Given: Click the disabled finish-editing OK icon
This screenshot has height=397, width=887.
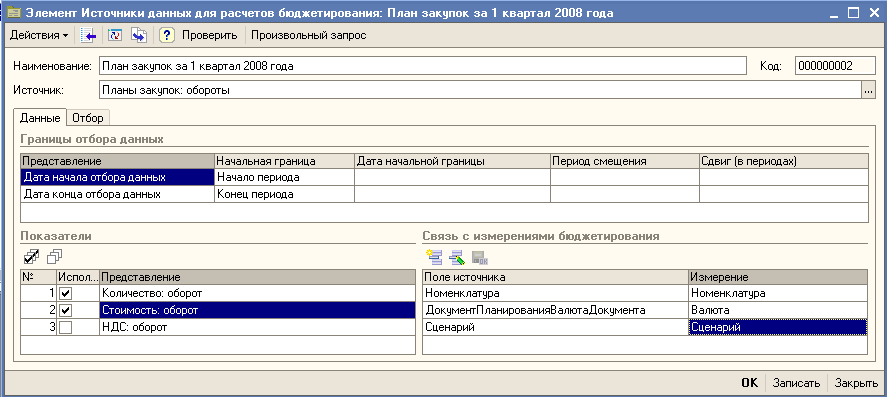Looking at the screenshot, I should pos(479,258).
